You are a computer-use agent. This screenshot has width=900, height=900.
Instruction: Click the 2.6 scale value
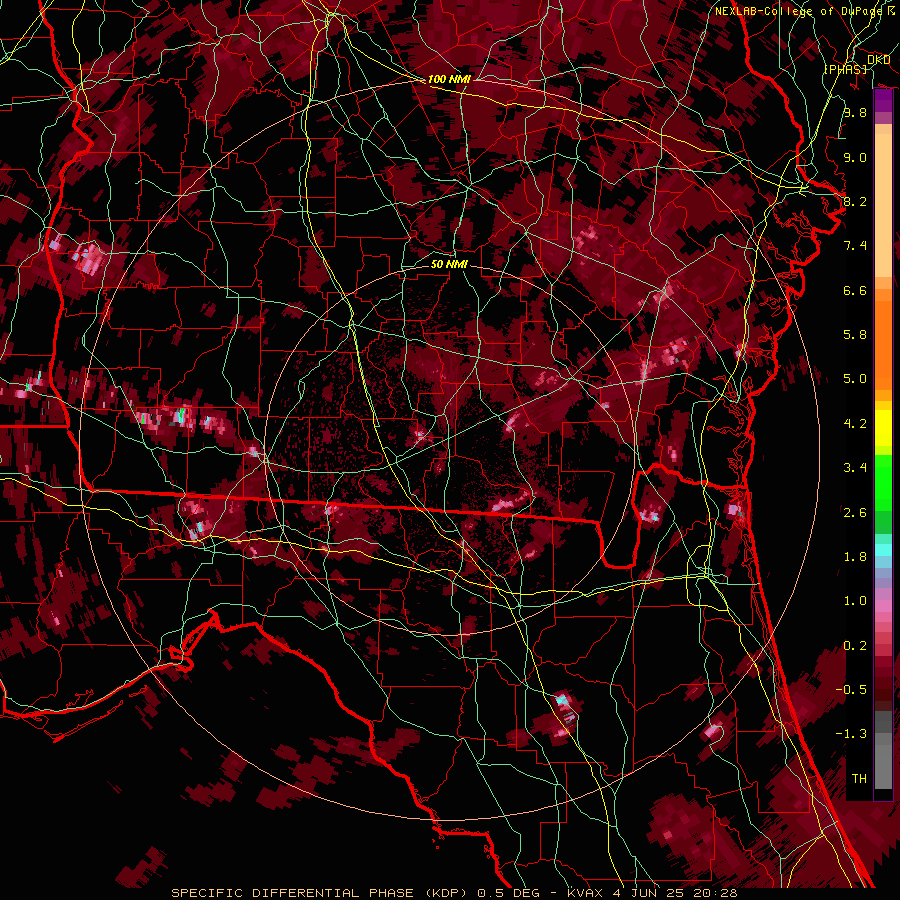(855, 513)
